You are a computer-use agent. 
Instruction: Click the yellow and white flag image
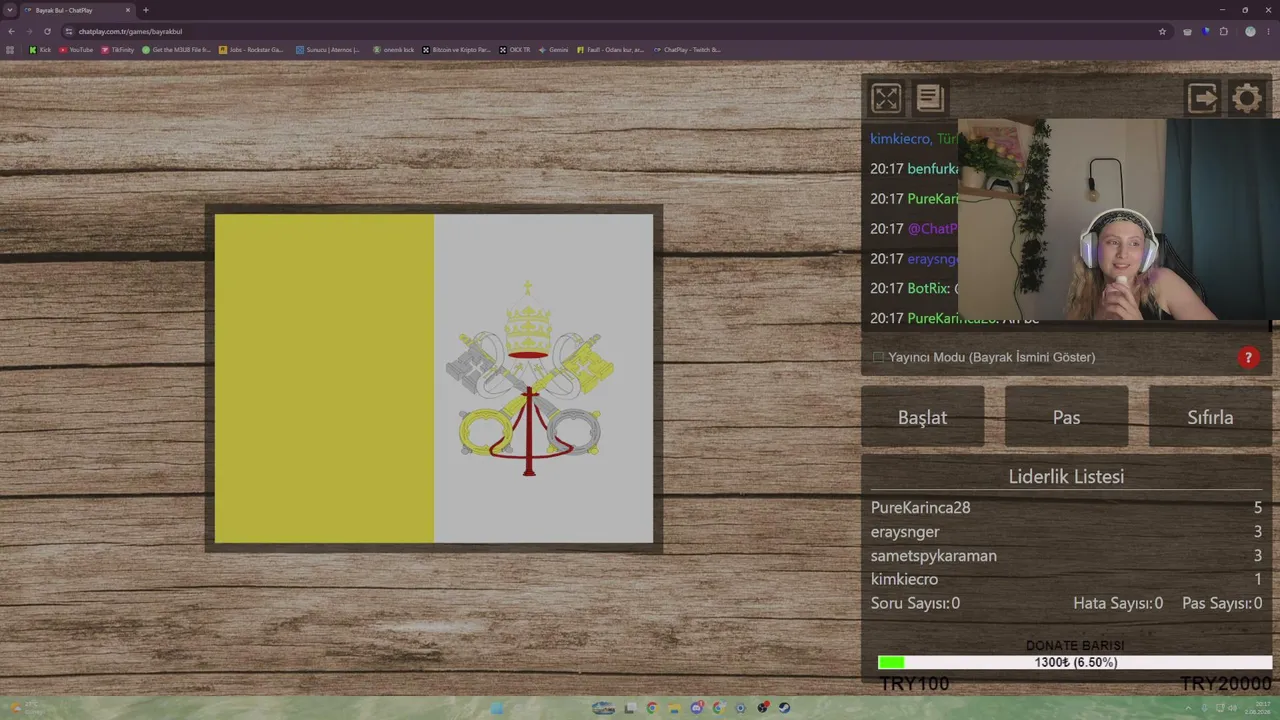click(x=434, y=379)
